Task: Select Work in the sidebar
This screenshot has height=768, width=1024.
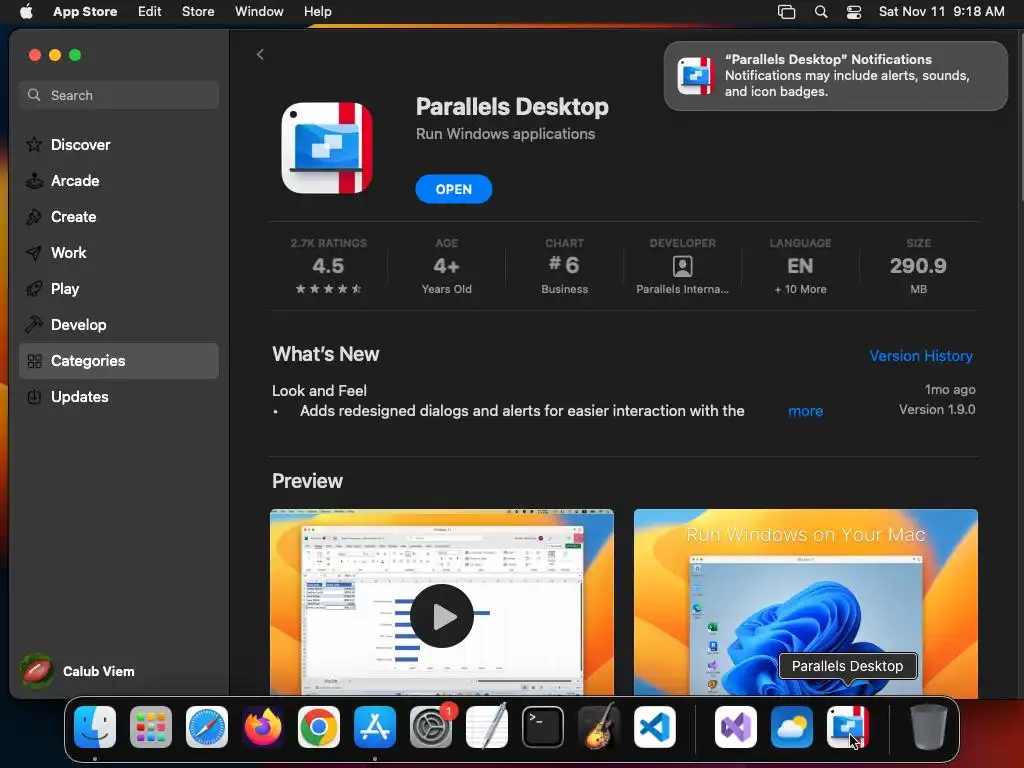Action: click(x=119, y=253)
